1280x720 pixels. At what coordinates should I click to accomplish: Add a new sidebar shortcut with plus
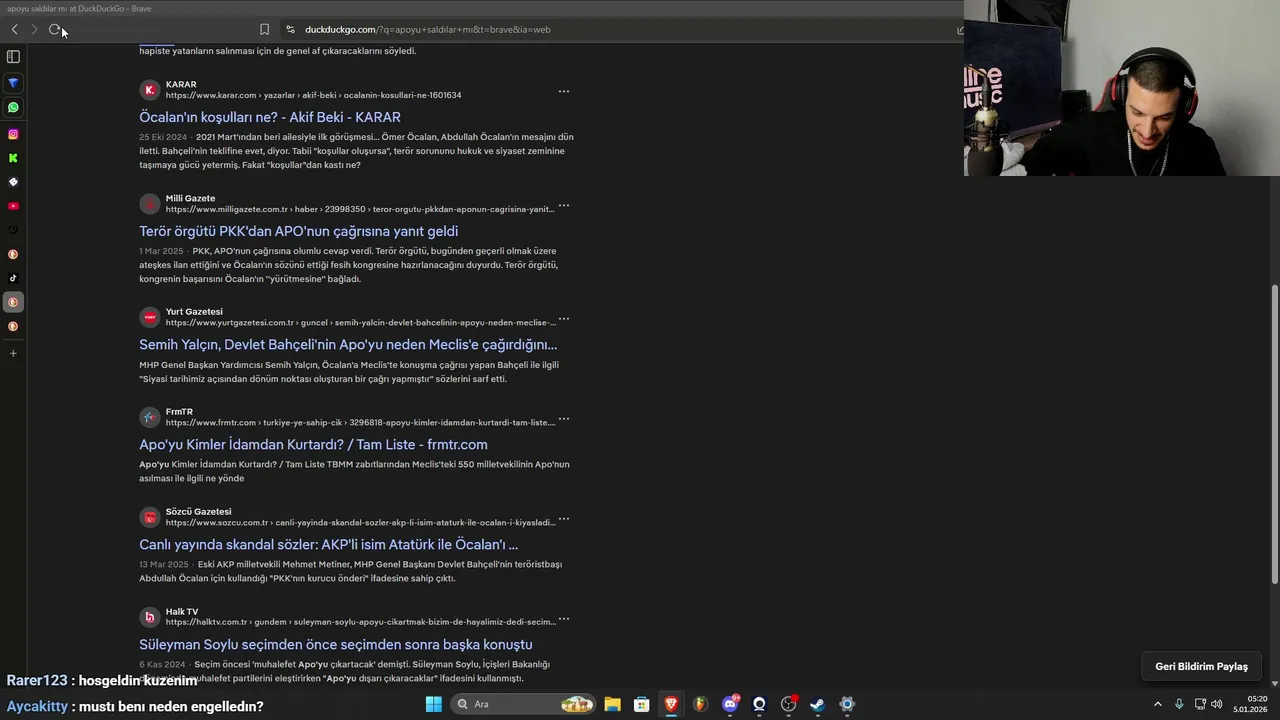coord(13,353)
